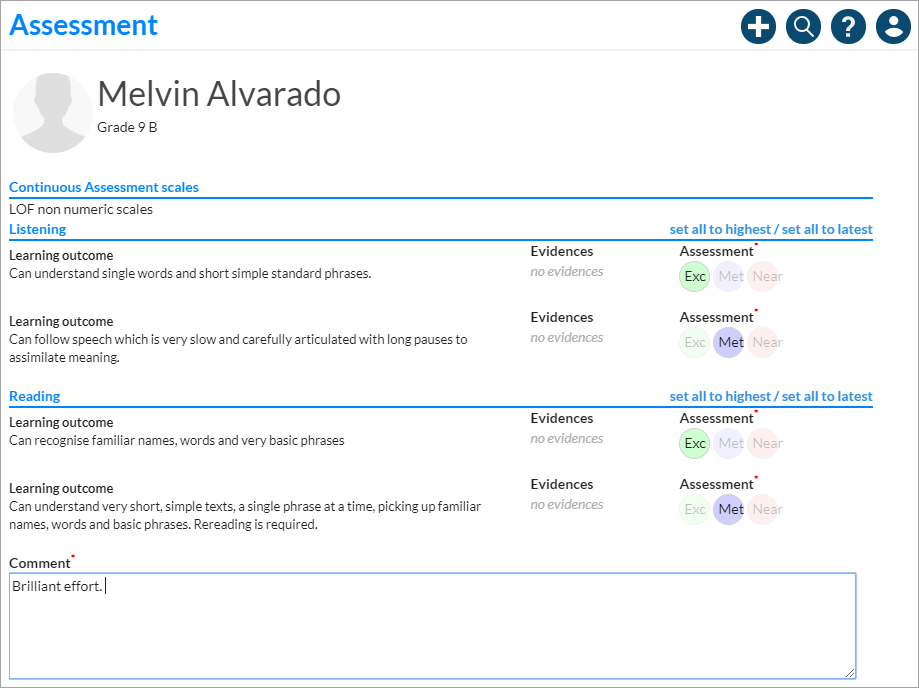Open help via question mark icon
The height and width of the screenshot is (688, 919).
849,26
